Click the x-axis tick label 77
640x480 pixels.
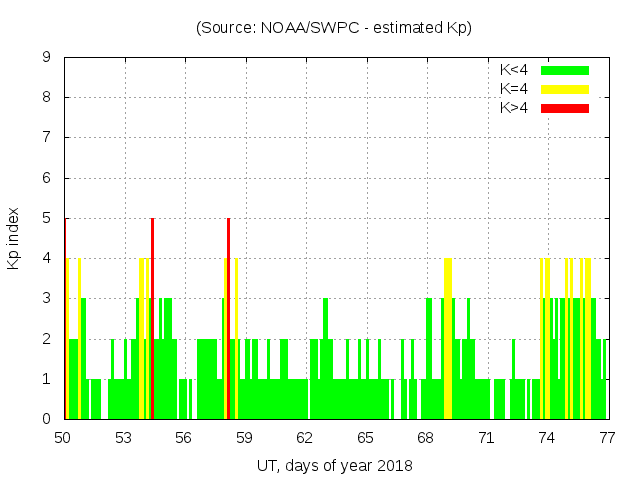(x=606, y=437)
